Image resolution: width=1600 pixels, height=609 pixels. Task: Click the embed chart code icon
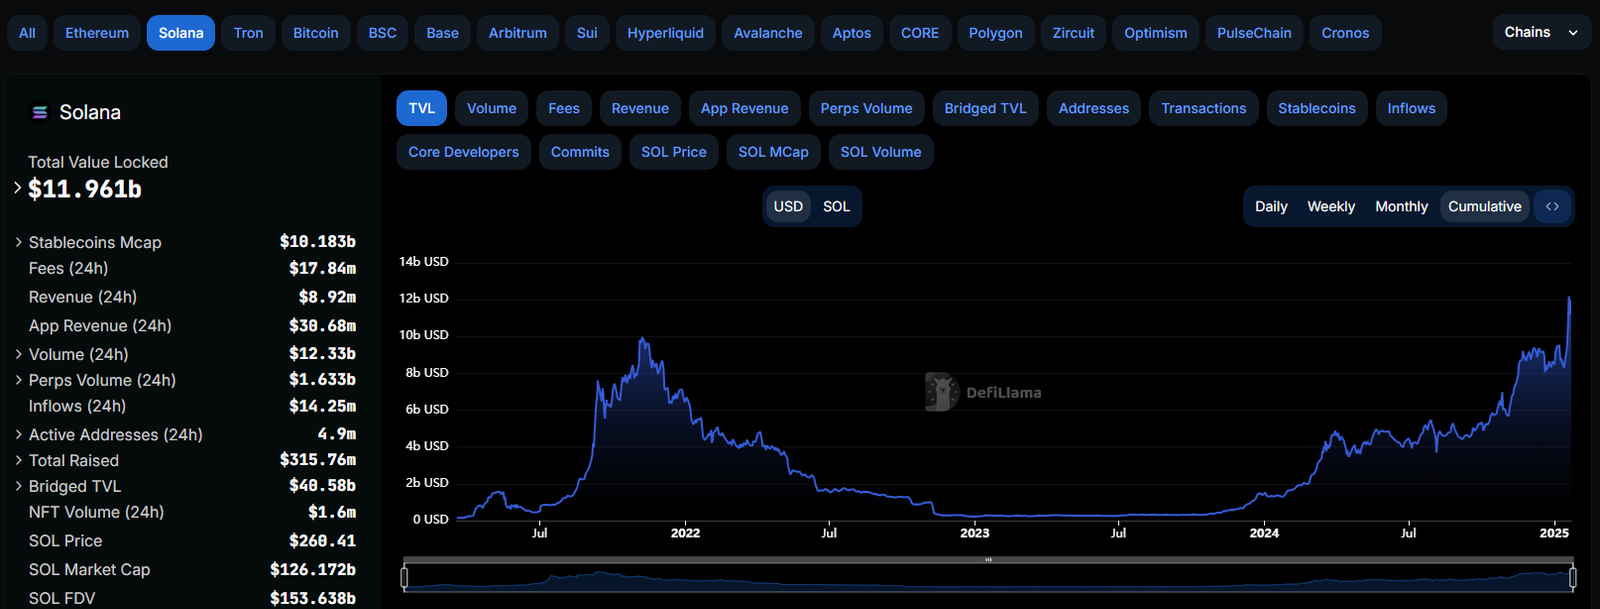pos(1552,207)
